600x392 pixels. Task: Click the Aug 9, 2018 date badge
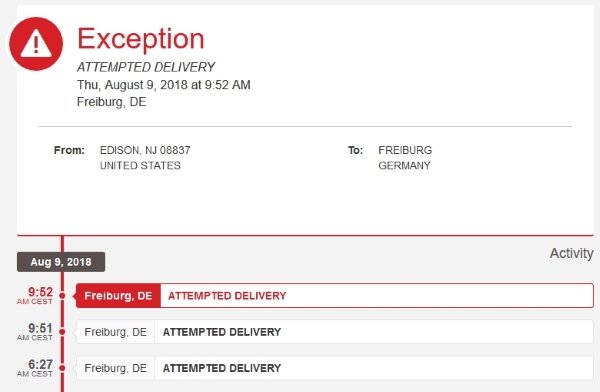(x=61, y=262)
